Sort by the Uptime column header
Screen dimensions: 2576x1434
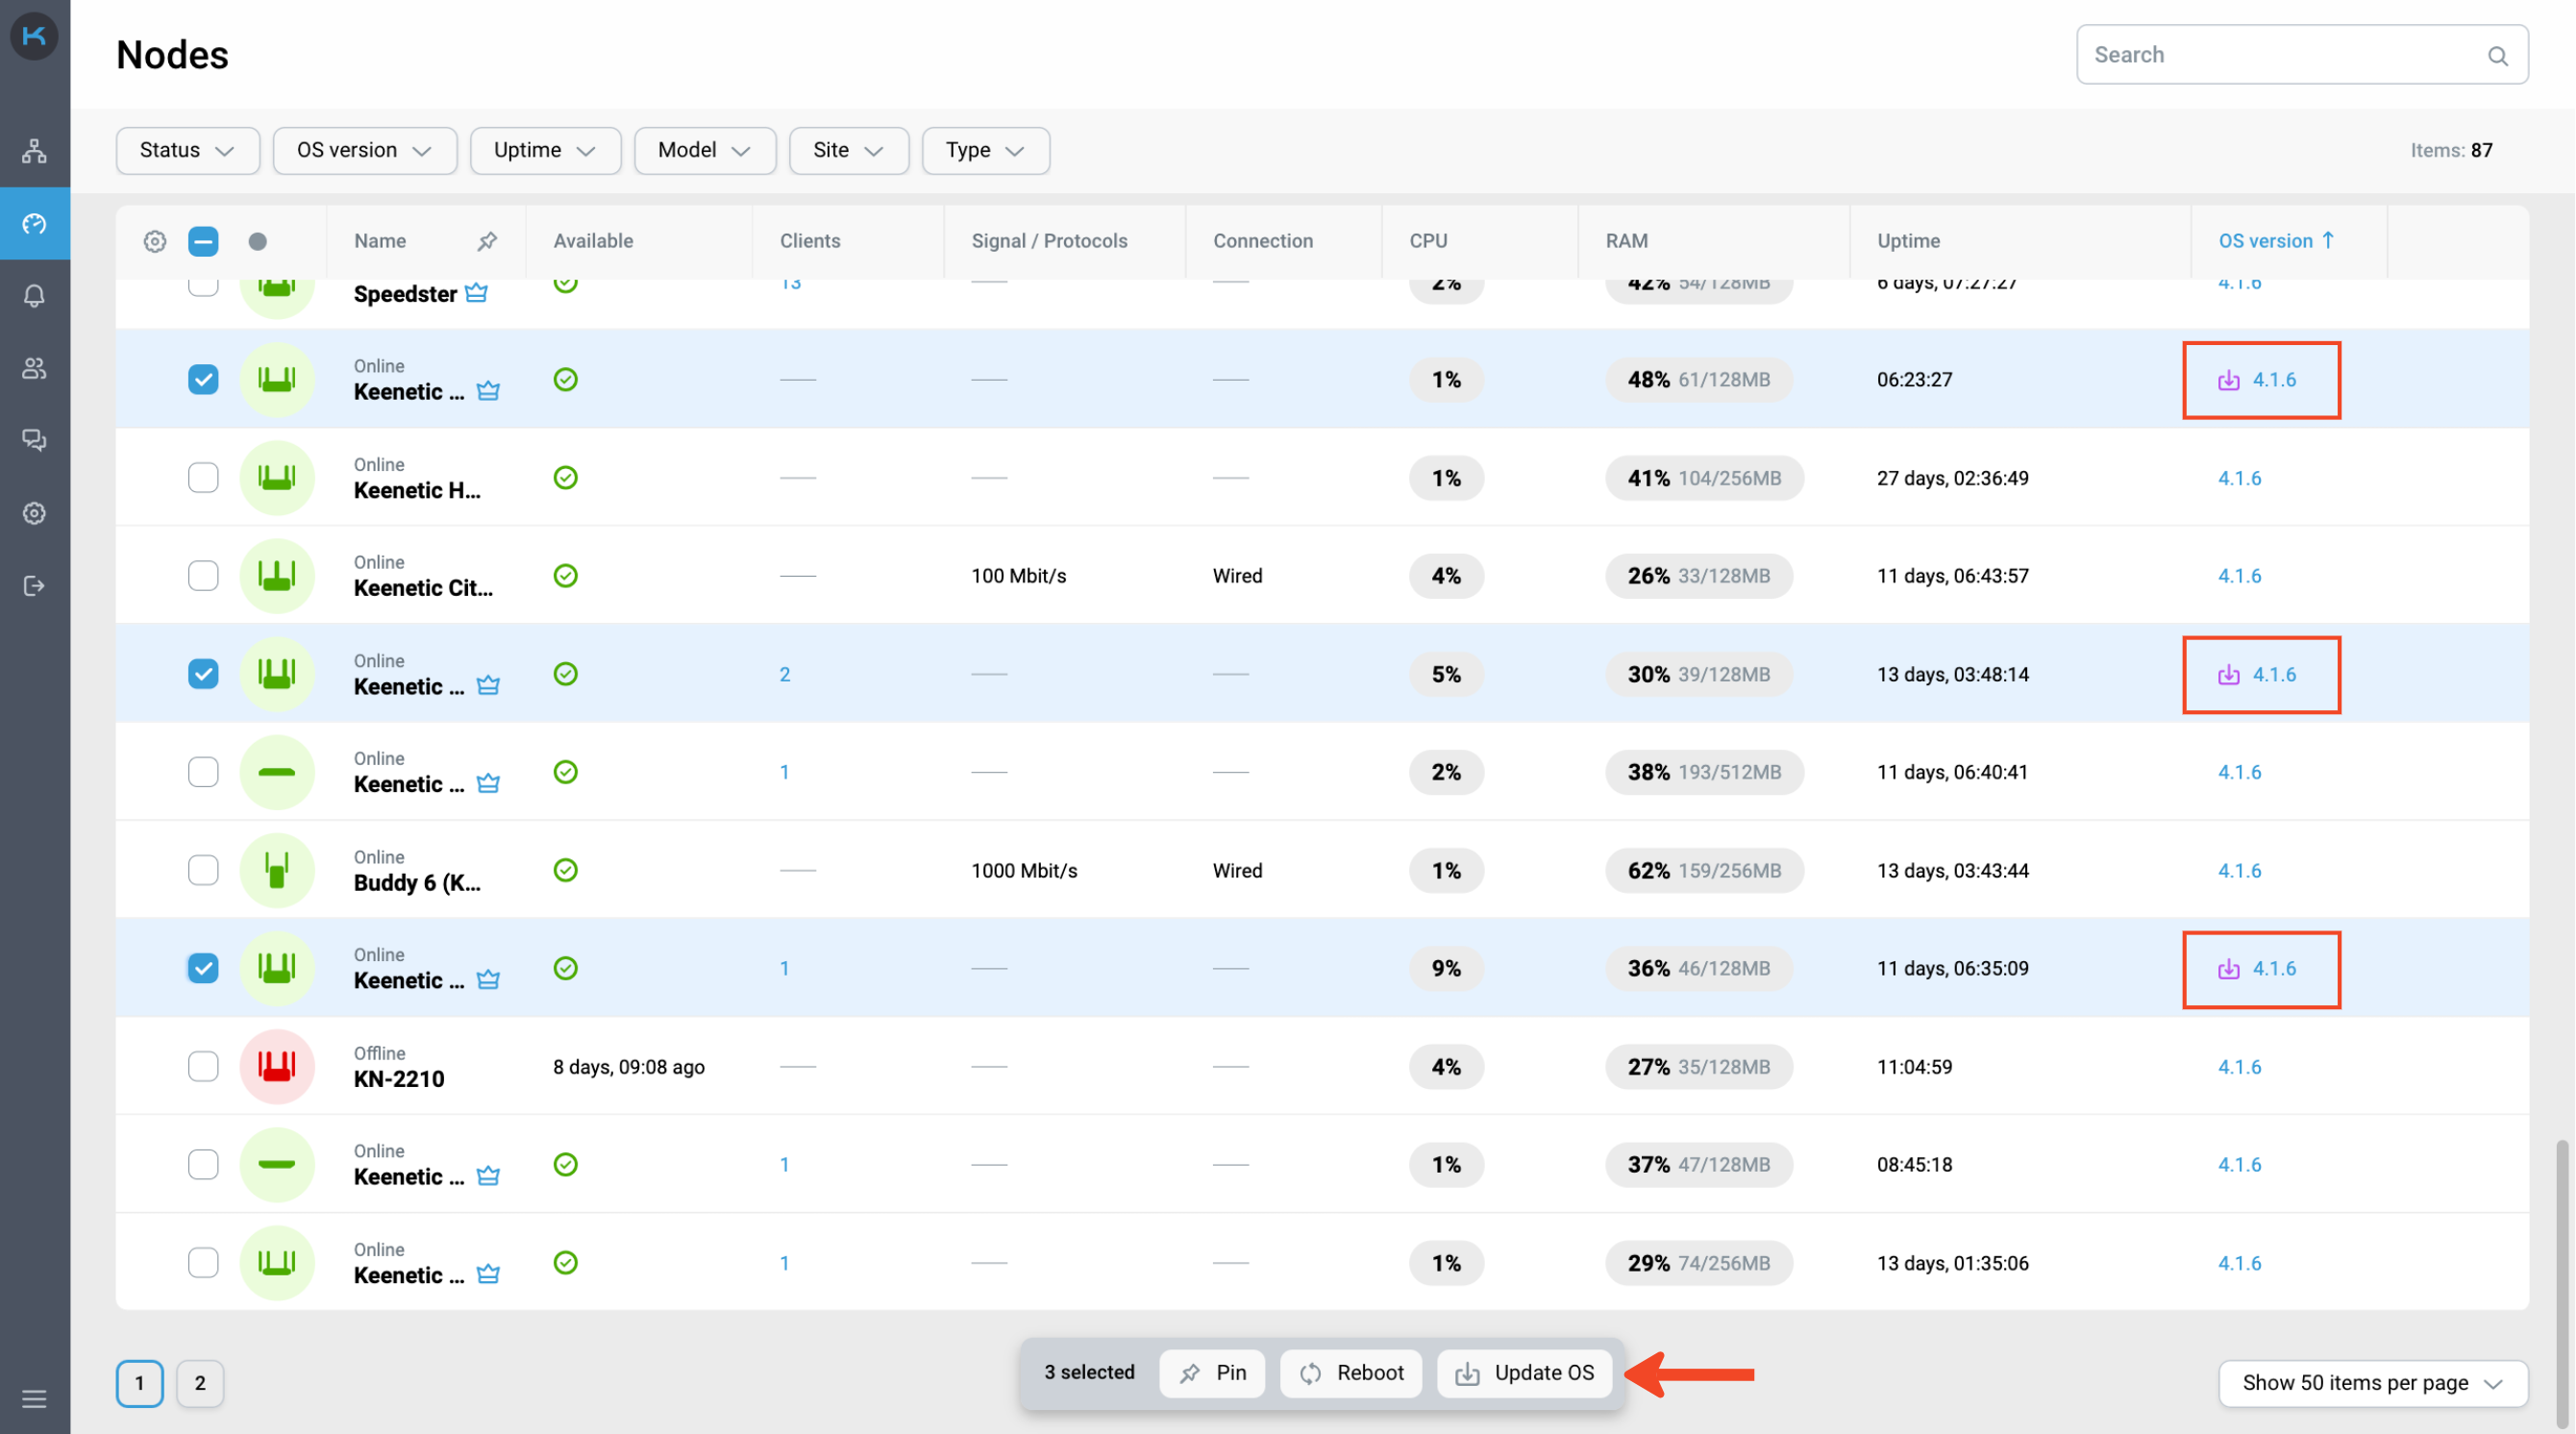[x=1908, y=241]
